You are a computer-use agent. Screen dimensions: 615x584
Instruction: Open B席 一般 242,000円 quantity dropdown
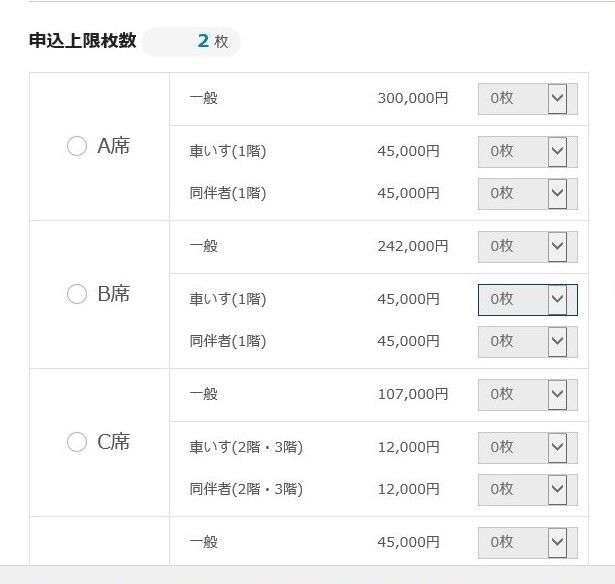pos(528,246)
